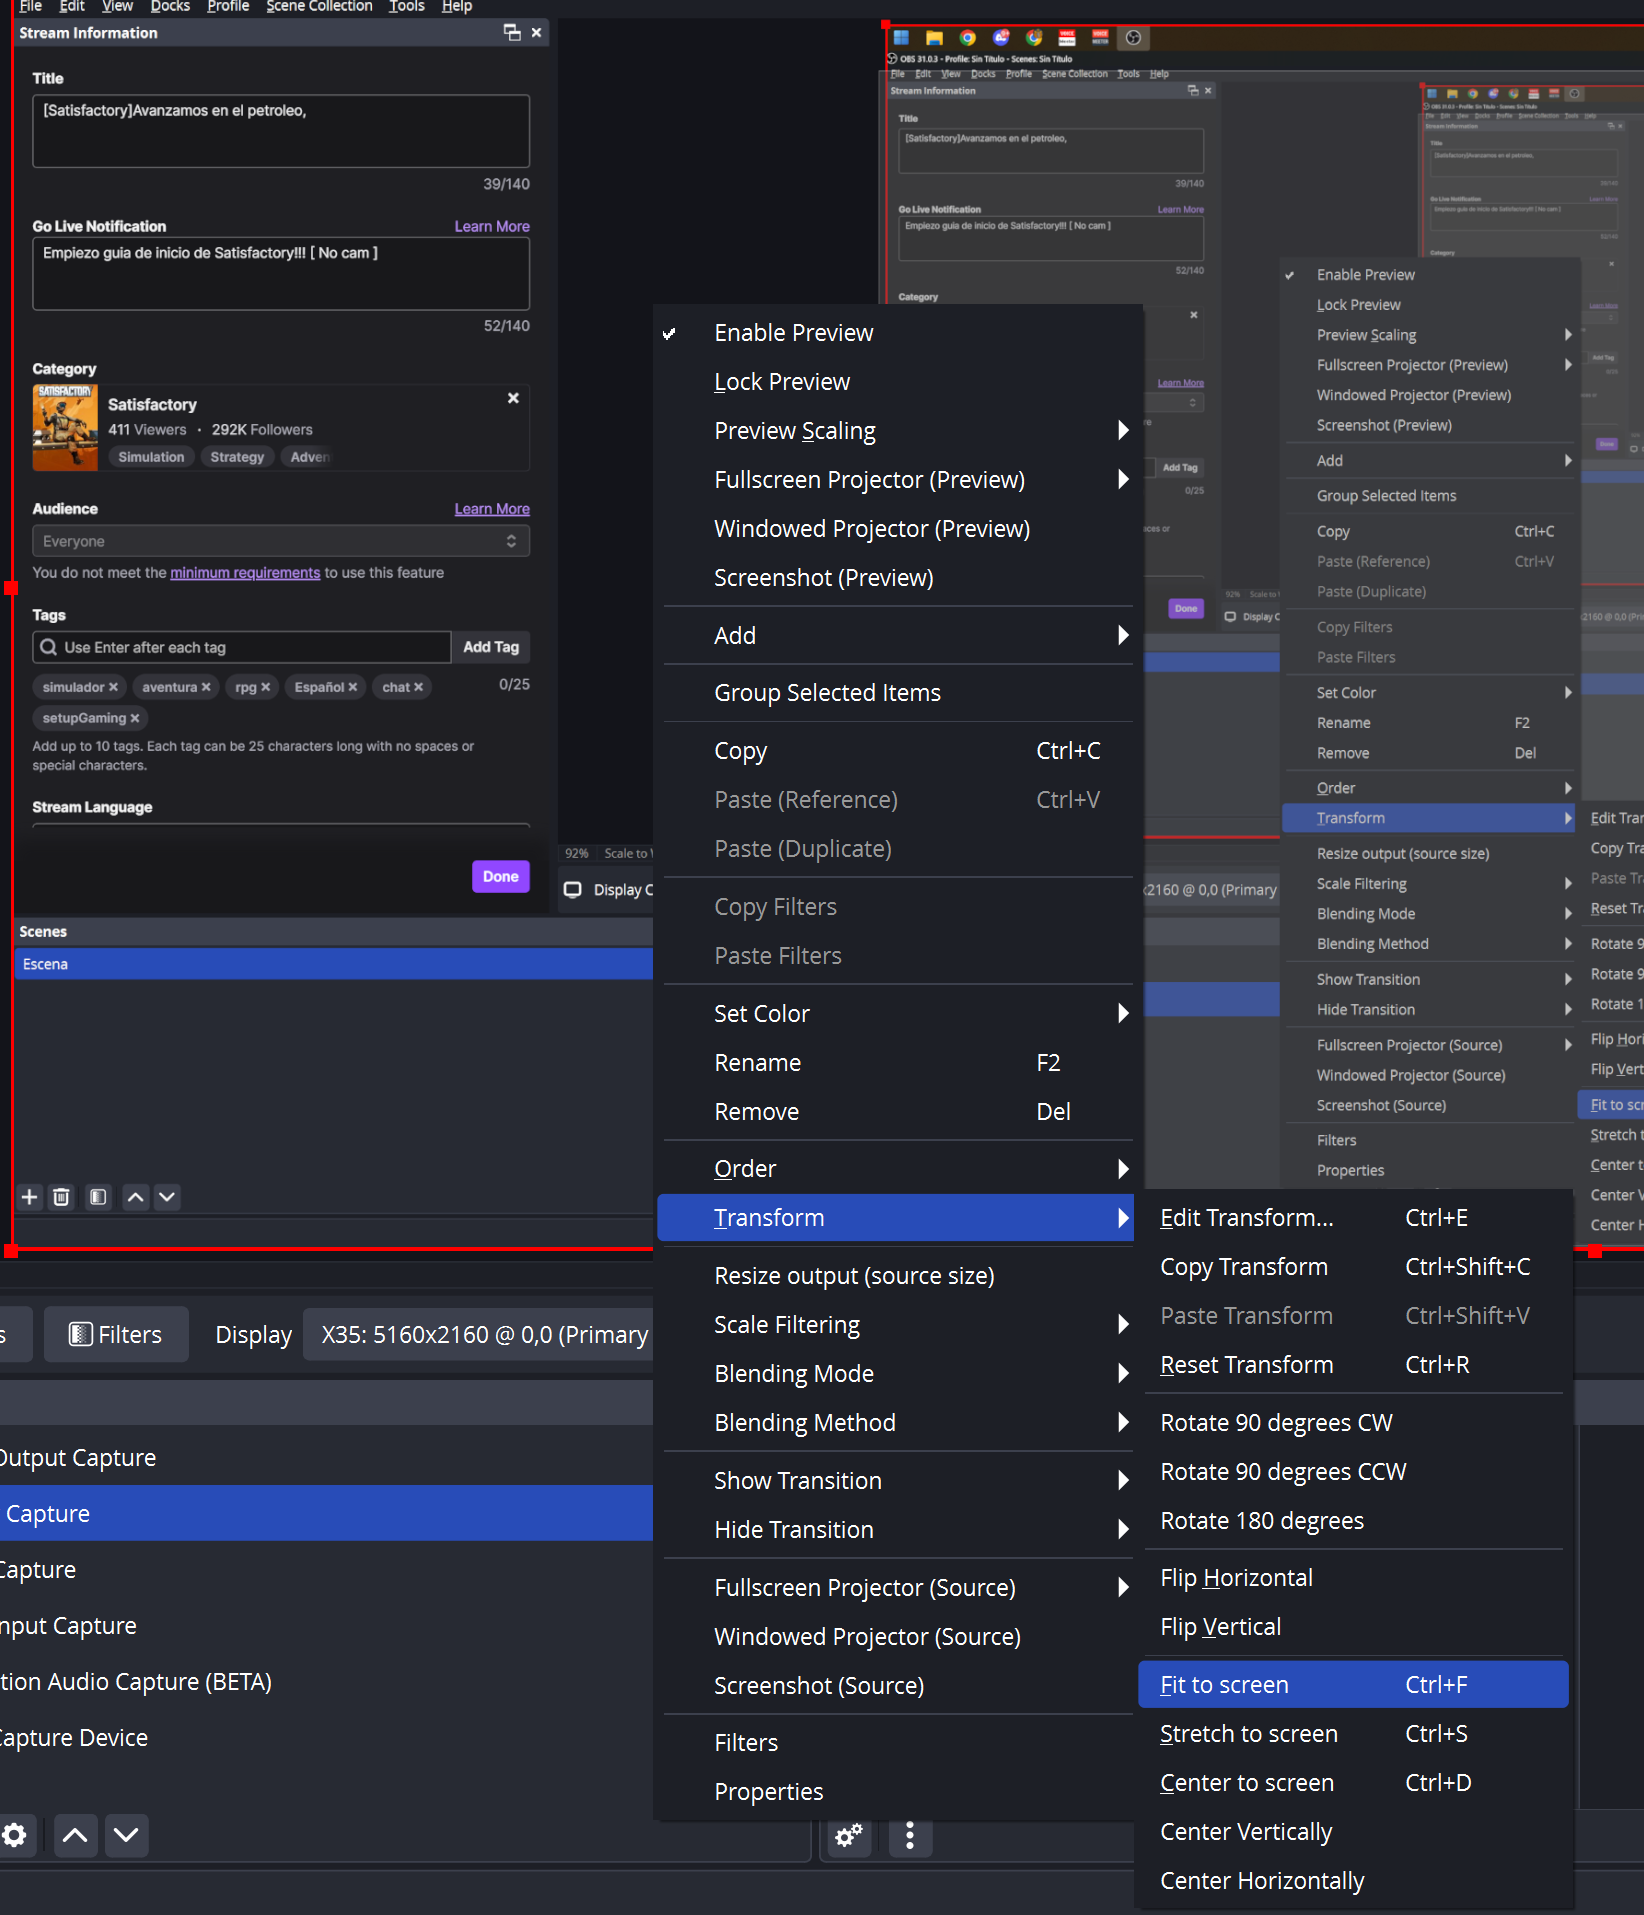Select Reset Transform
This screenshot has width=1644, height=1915.
point(1353,1365)
